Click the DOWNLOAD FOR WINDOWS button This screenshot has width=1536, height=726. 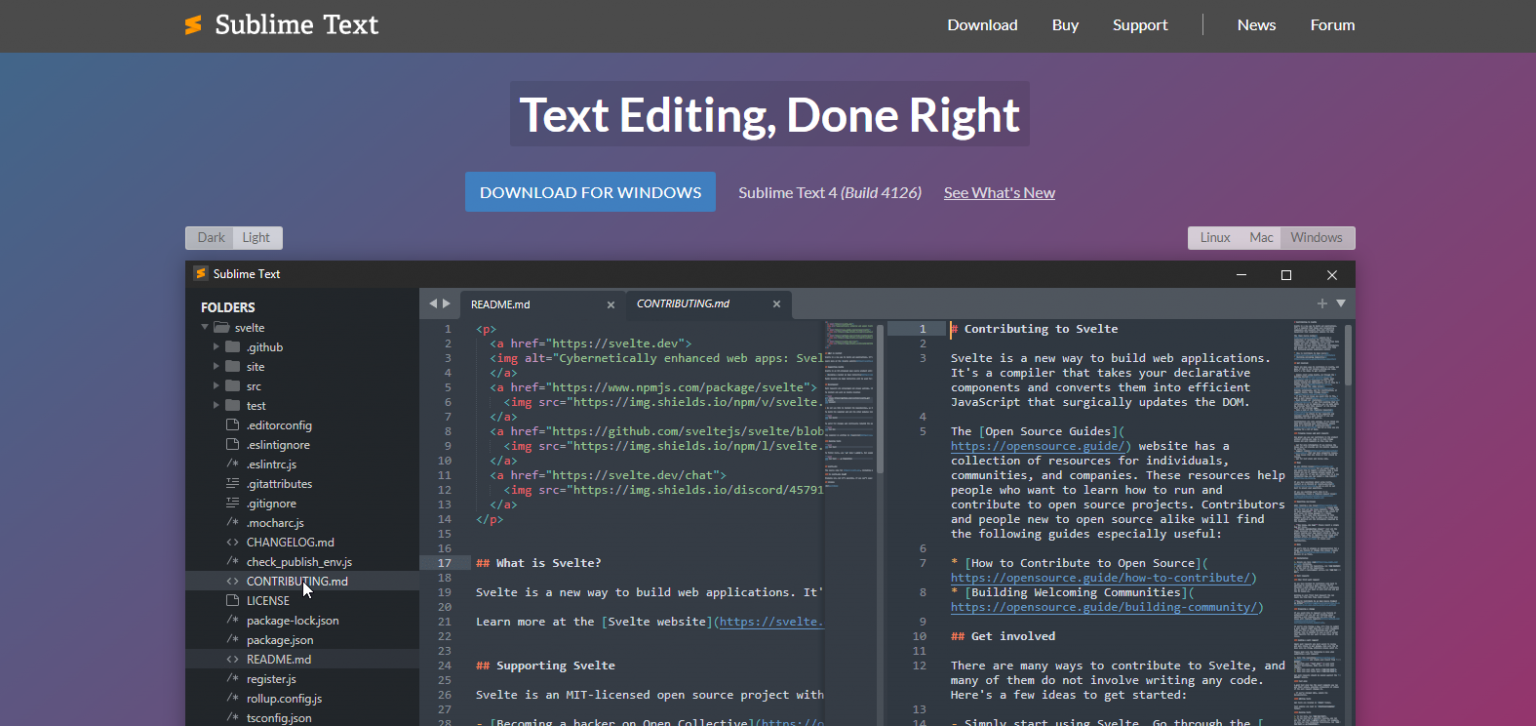[590, 192]
